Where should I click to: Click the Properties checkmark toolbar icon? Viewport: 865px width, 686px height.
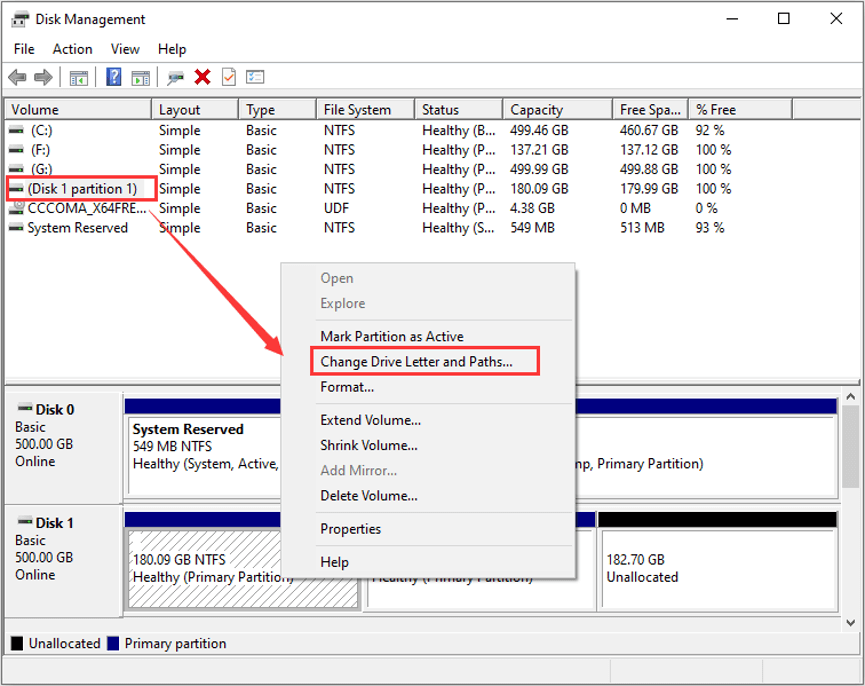tap(229, 77)
